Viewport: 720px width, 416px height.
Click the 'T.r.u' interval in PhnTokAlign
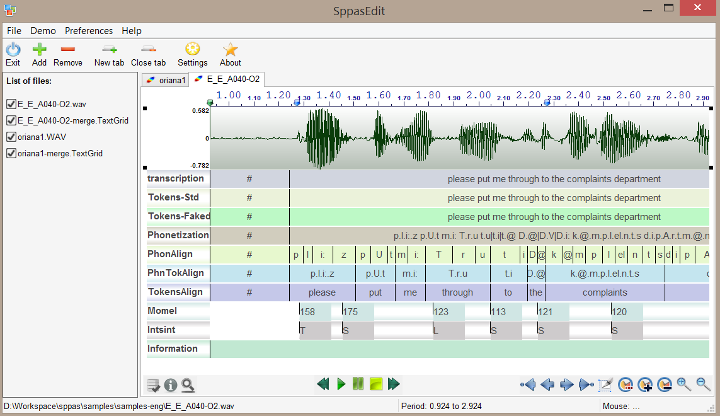(x=457, y=274)
